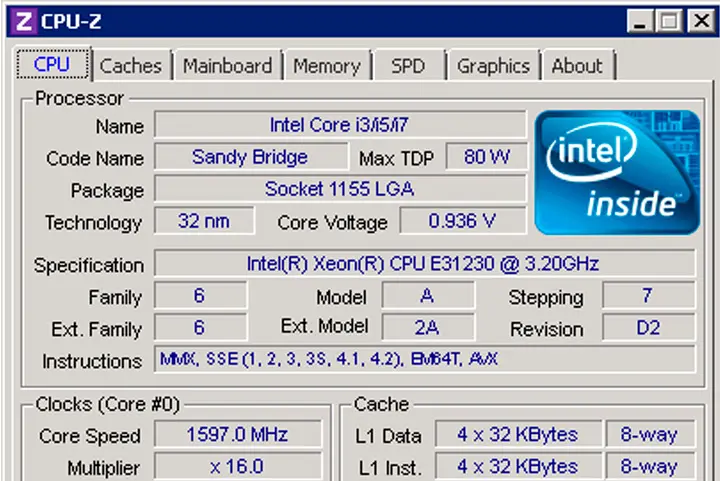Viewport: 720px width, 481px height.
Task: Click the 'Technology' label
Action: 94,223
